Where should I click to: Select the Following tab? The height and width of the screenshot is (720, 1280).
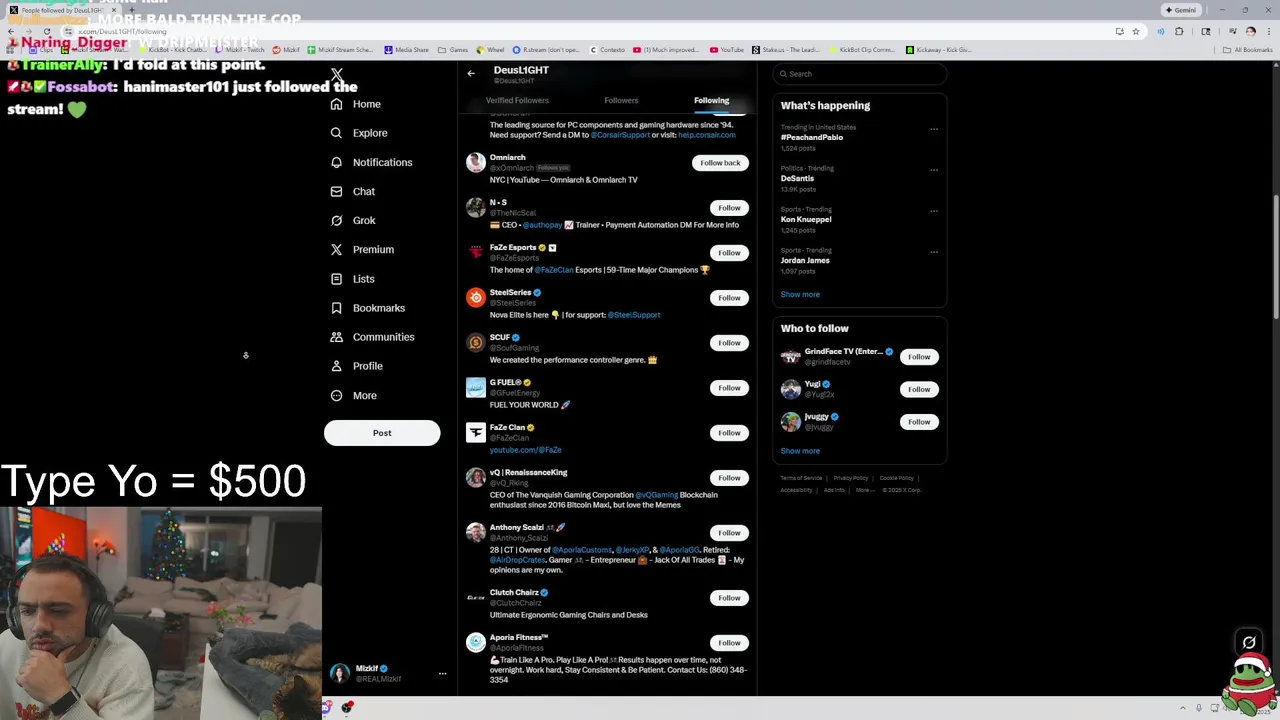click(712, 100)
